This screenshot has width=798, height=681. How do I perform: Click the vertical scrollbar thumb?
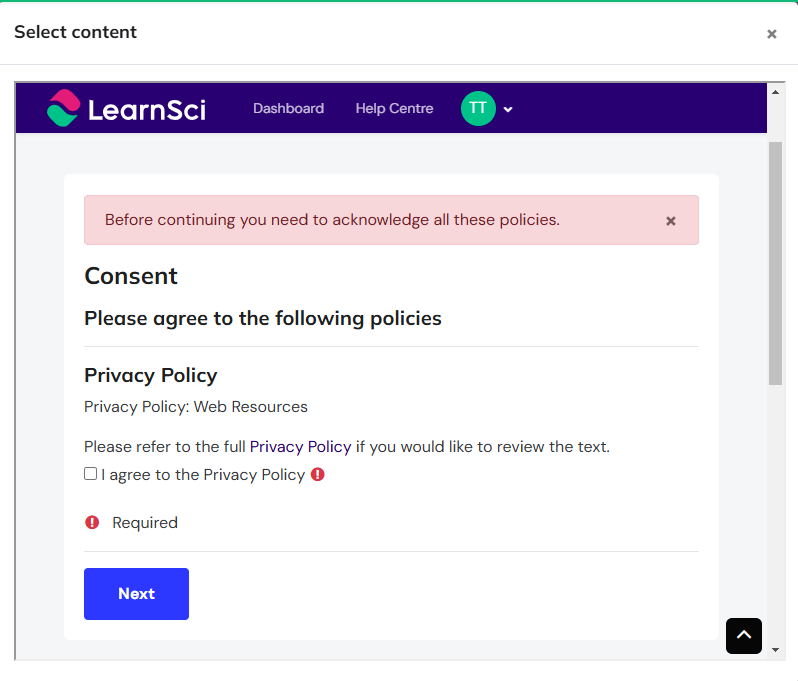pos(775,262)
